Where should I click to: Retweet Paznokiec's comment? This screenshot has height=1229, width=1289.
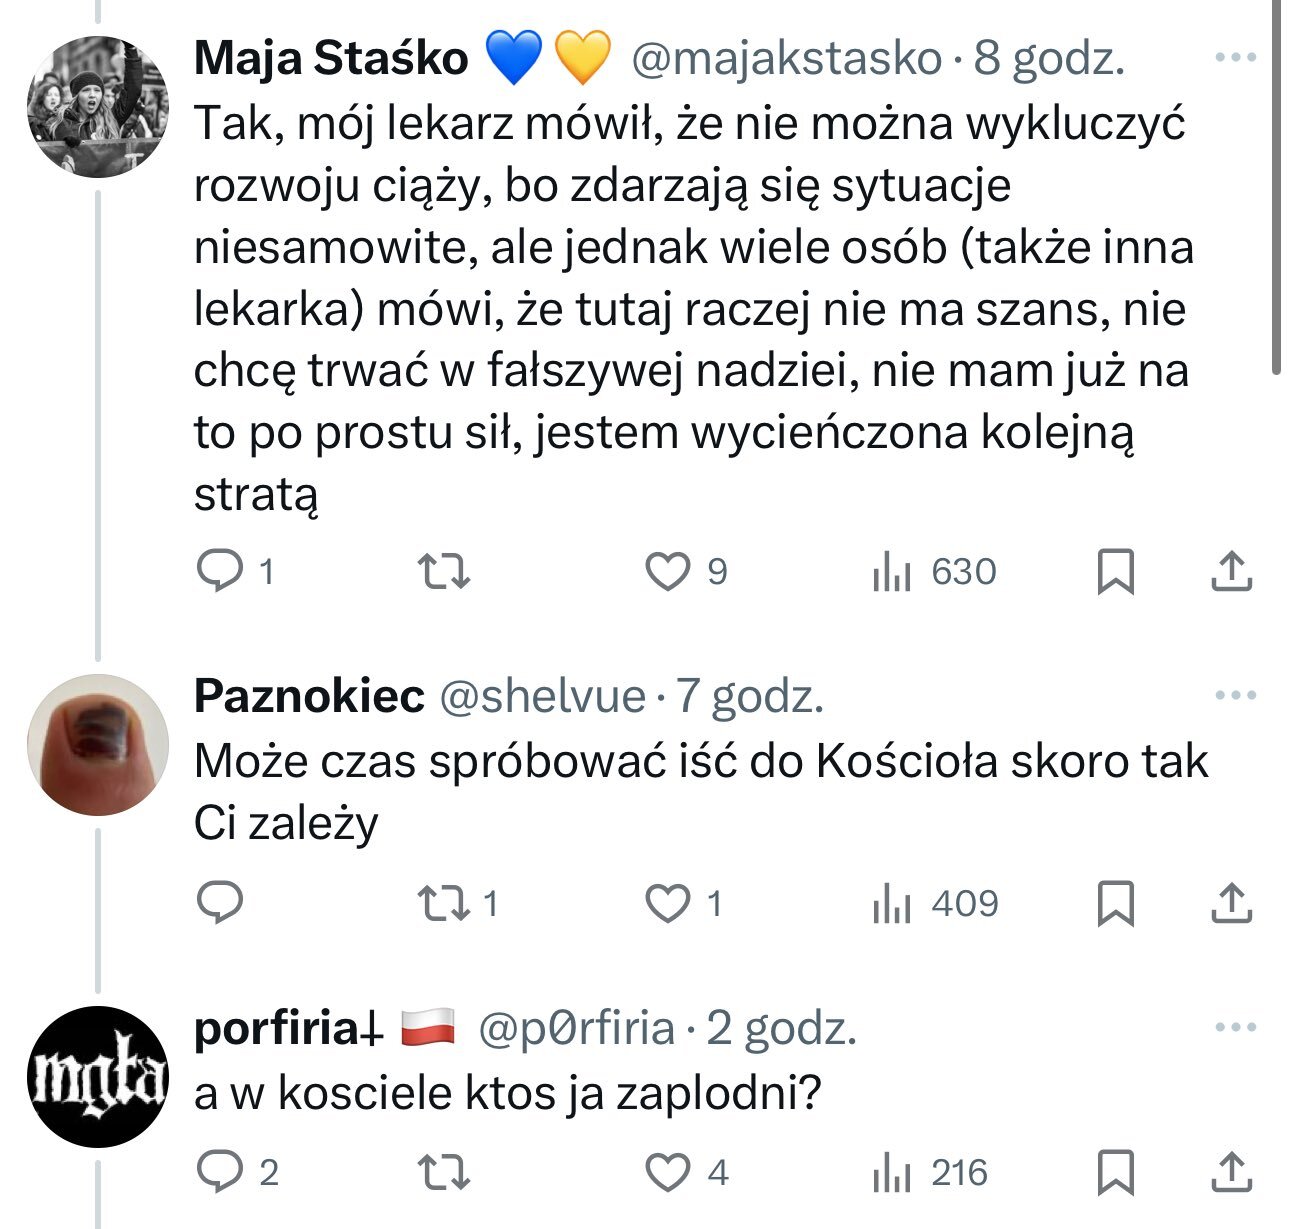pos(443,903)
